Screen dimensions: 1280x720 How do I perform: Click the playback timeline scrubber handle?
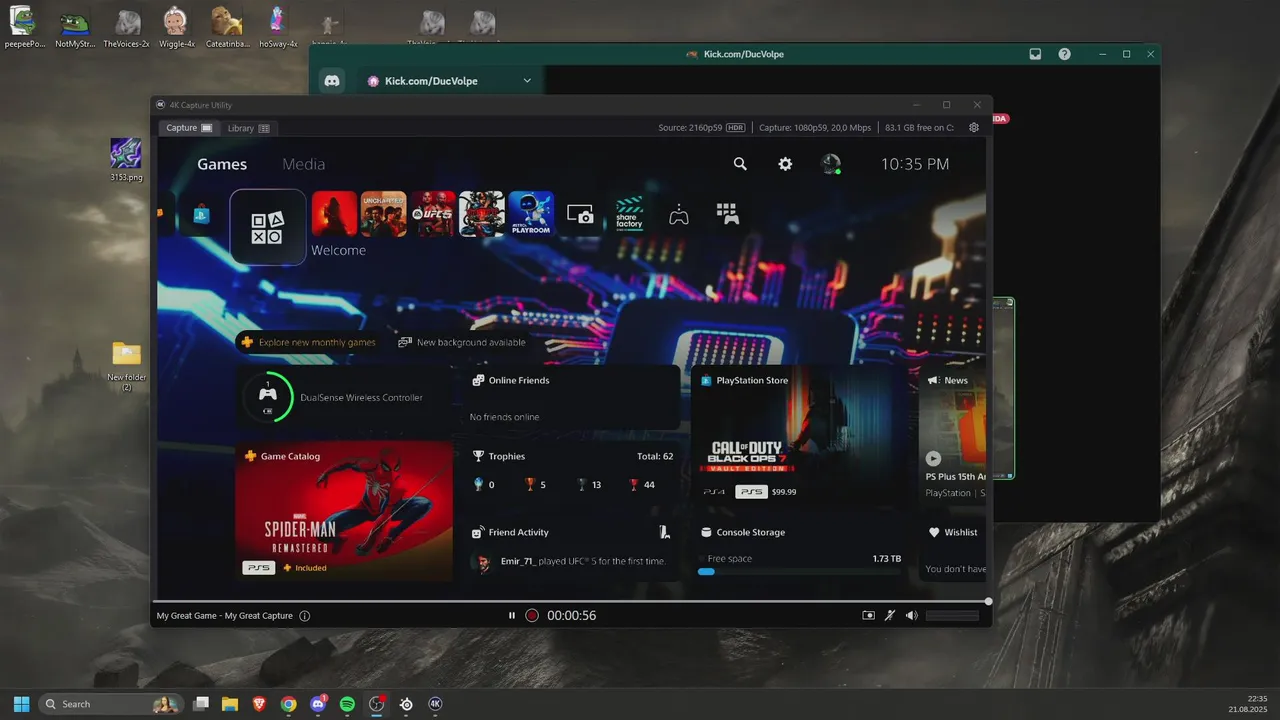click(988, 601)
